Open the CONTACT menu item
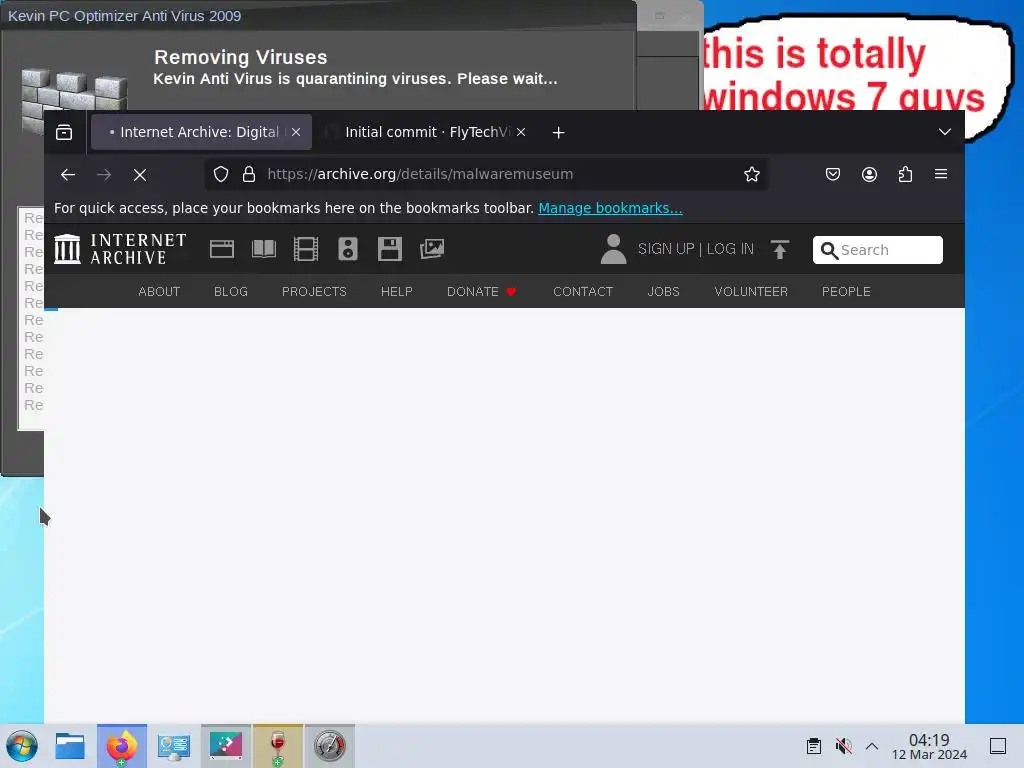 [583, 292]
